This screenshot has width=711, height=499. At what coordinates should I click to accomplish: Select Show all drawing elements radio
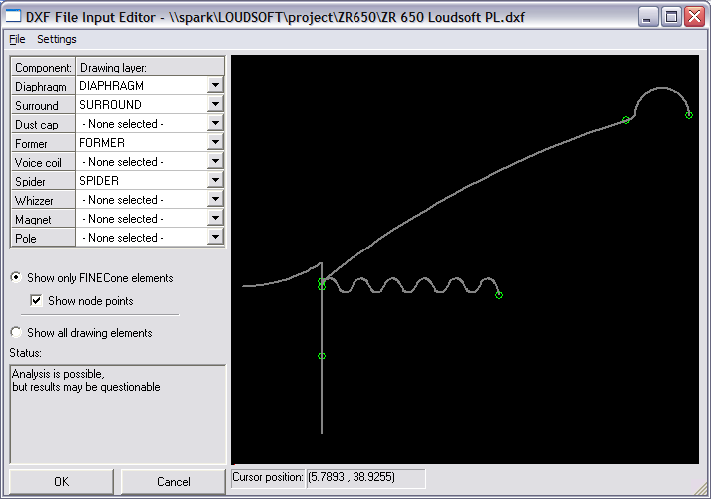(x=16, y=332)
